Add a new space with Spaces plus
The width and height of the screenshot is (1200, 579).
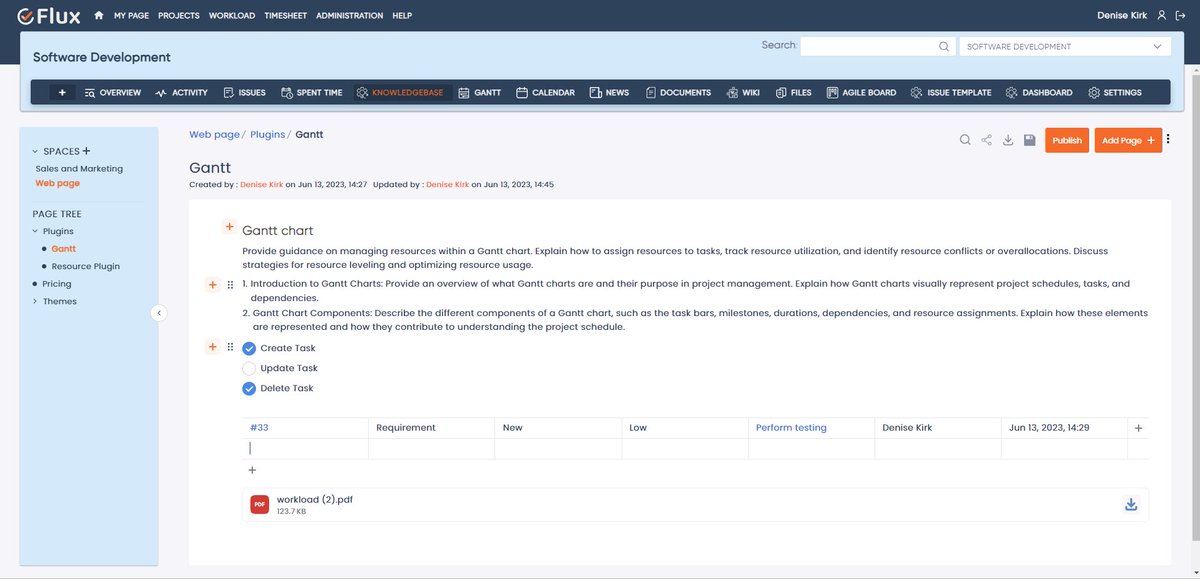(86, 151)
